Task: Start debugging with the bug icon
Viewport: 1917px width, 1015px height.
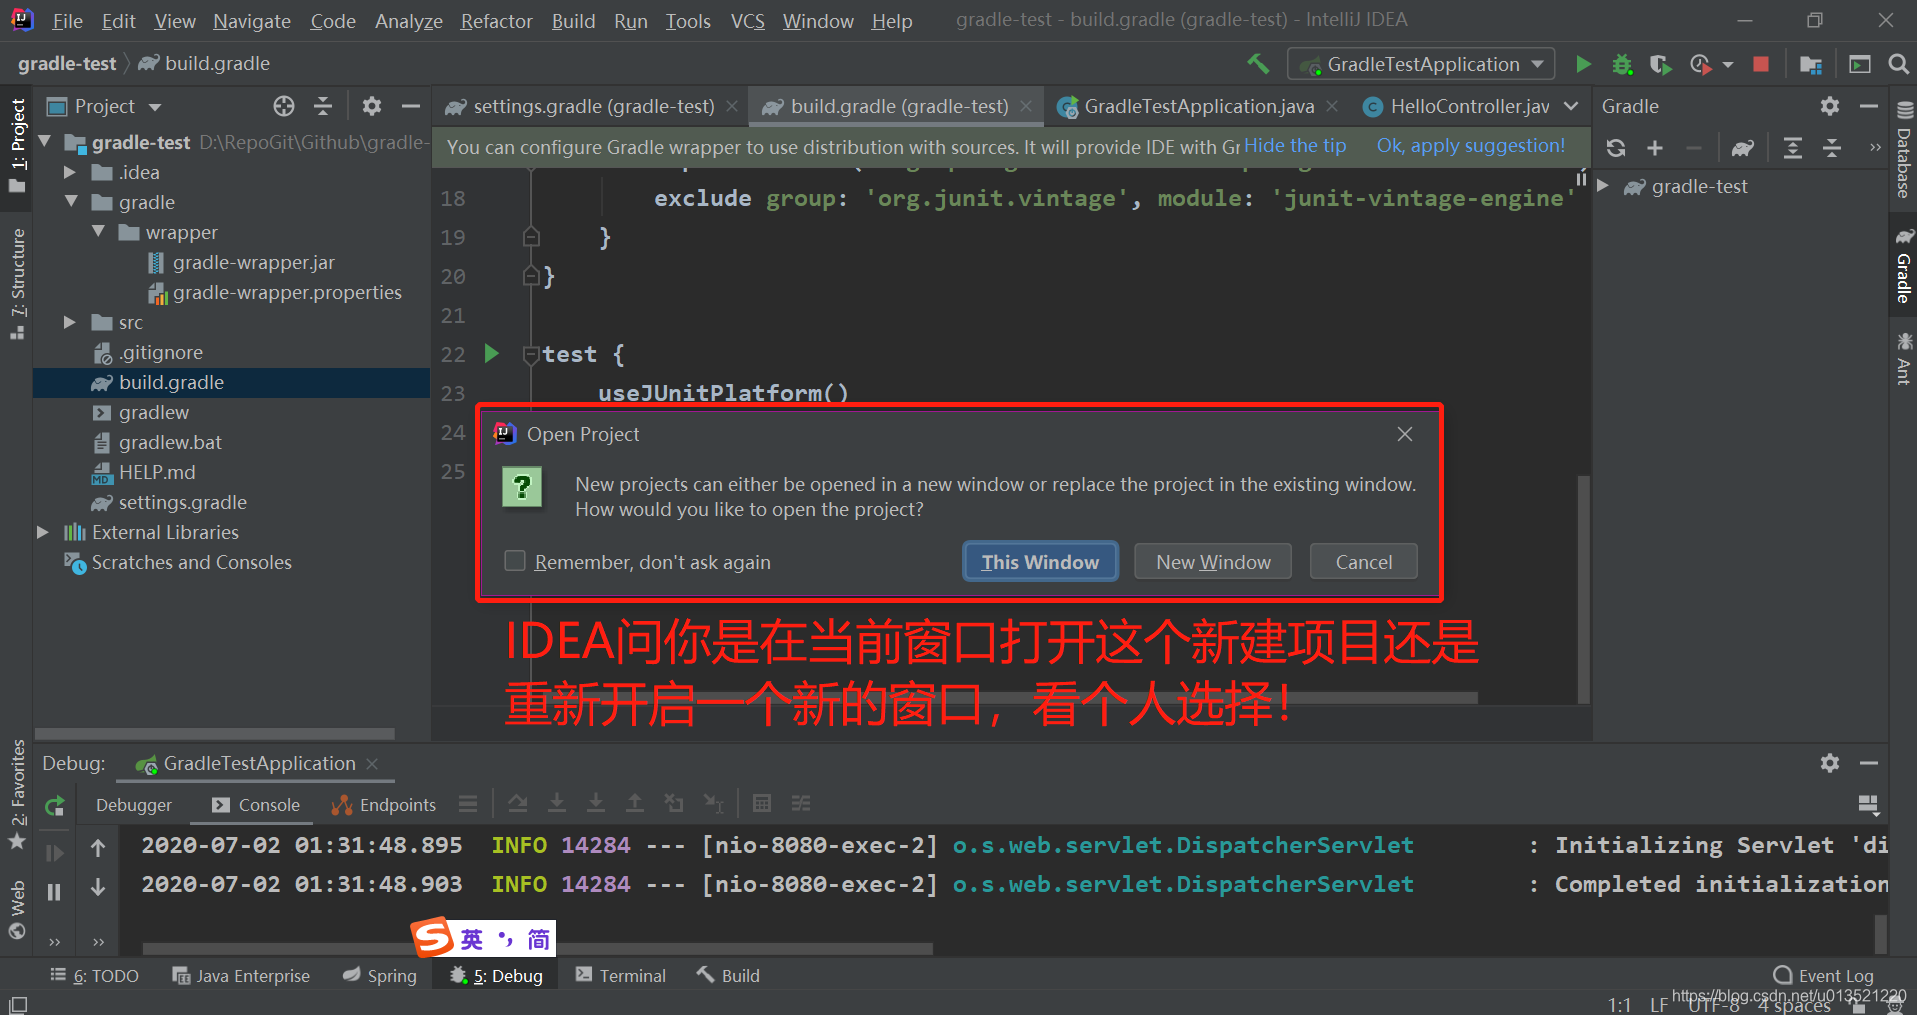Action: (x=1622, y=64)
